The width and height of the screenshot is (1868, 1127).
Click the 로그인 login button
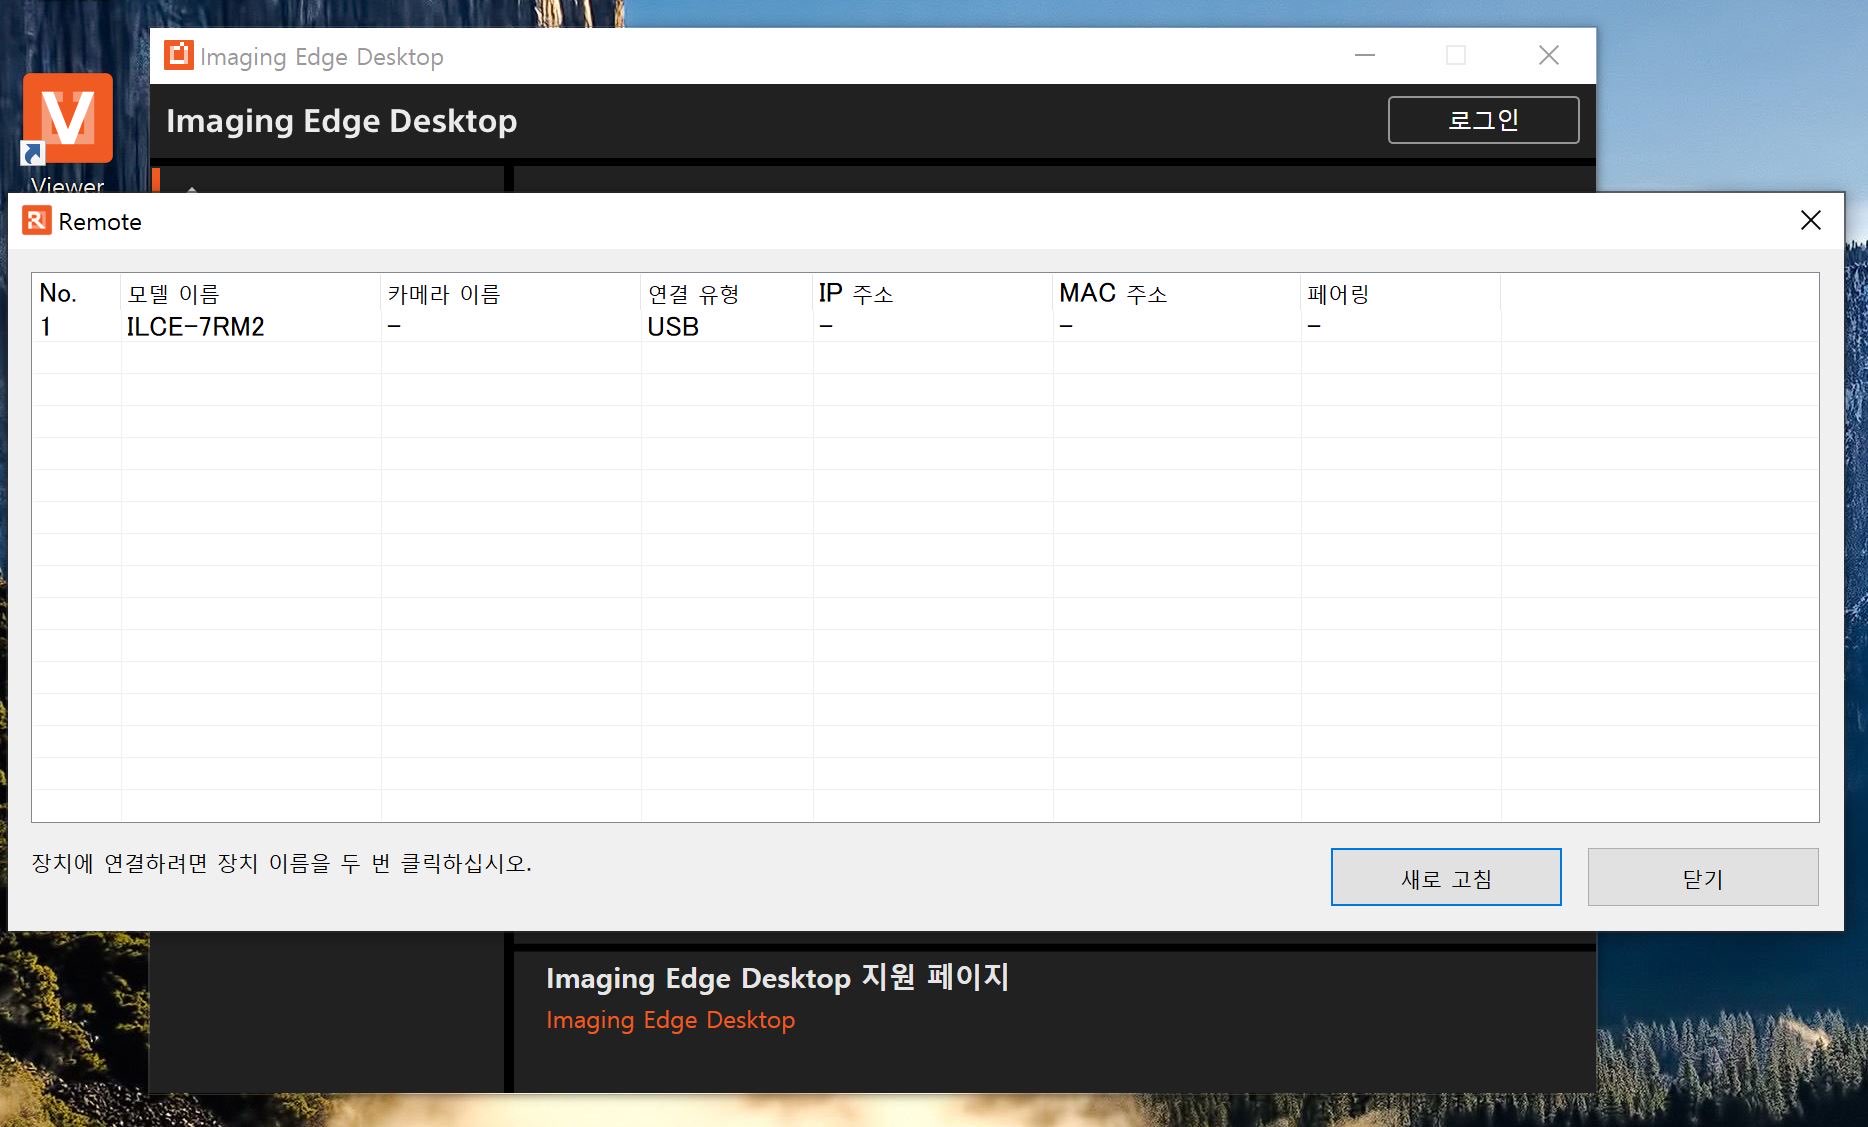click(x=1484, y=120)
